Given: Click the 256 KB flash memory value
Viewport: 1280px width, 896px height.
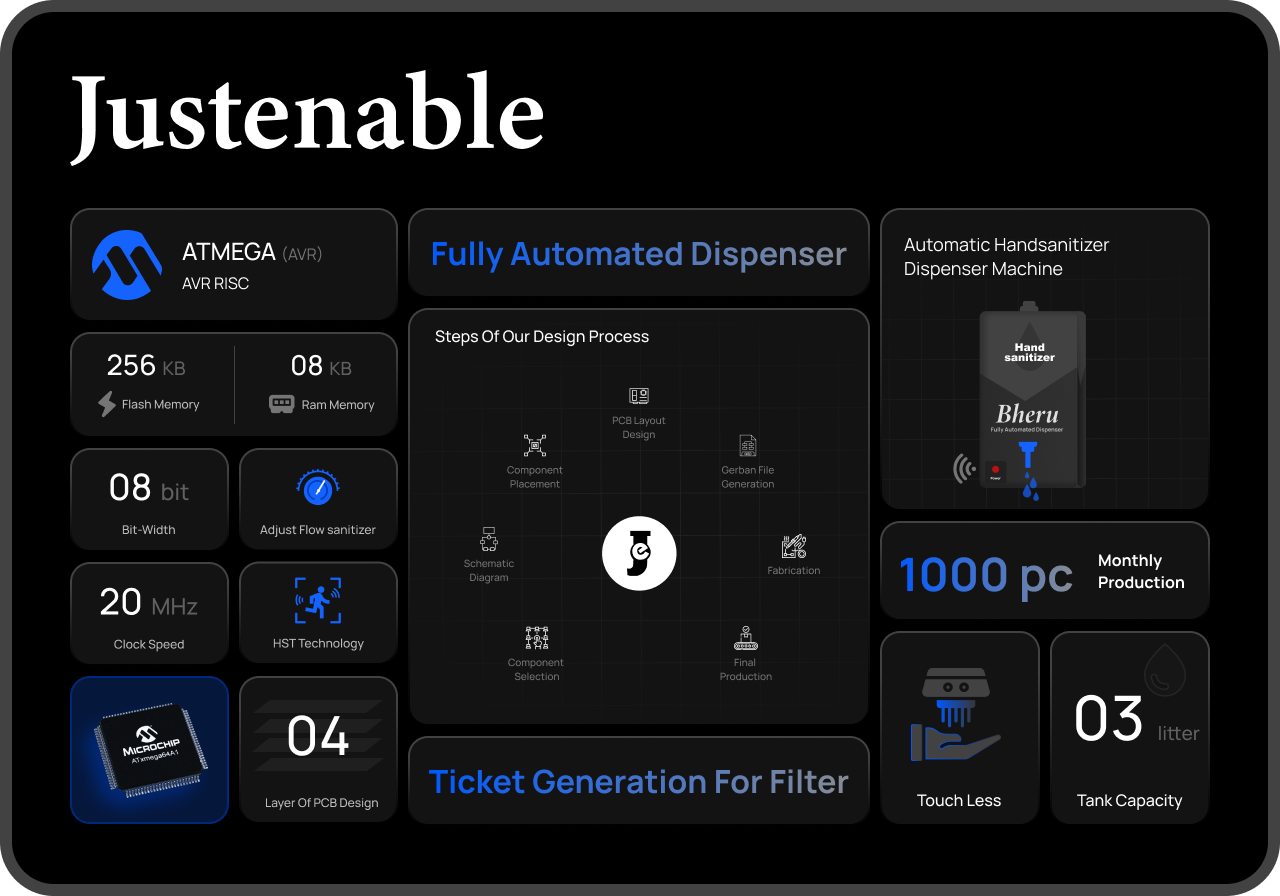Looking at the screenshot, I should coord(146,366).
